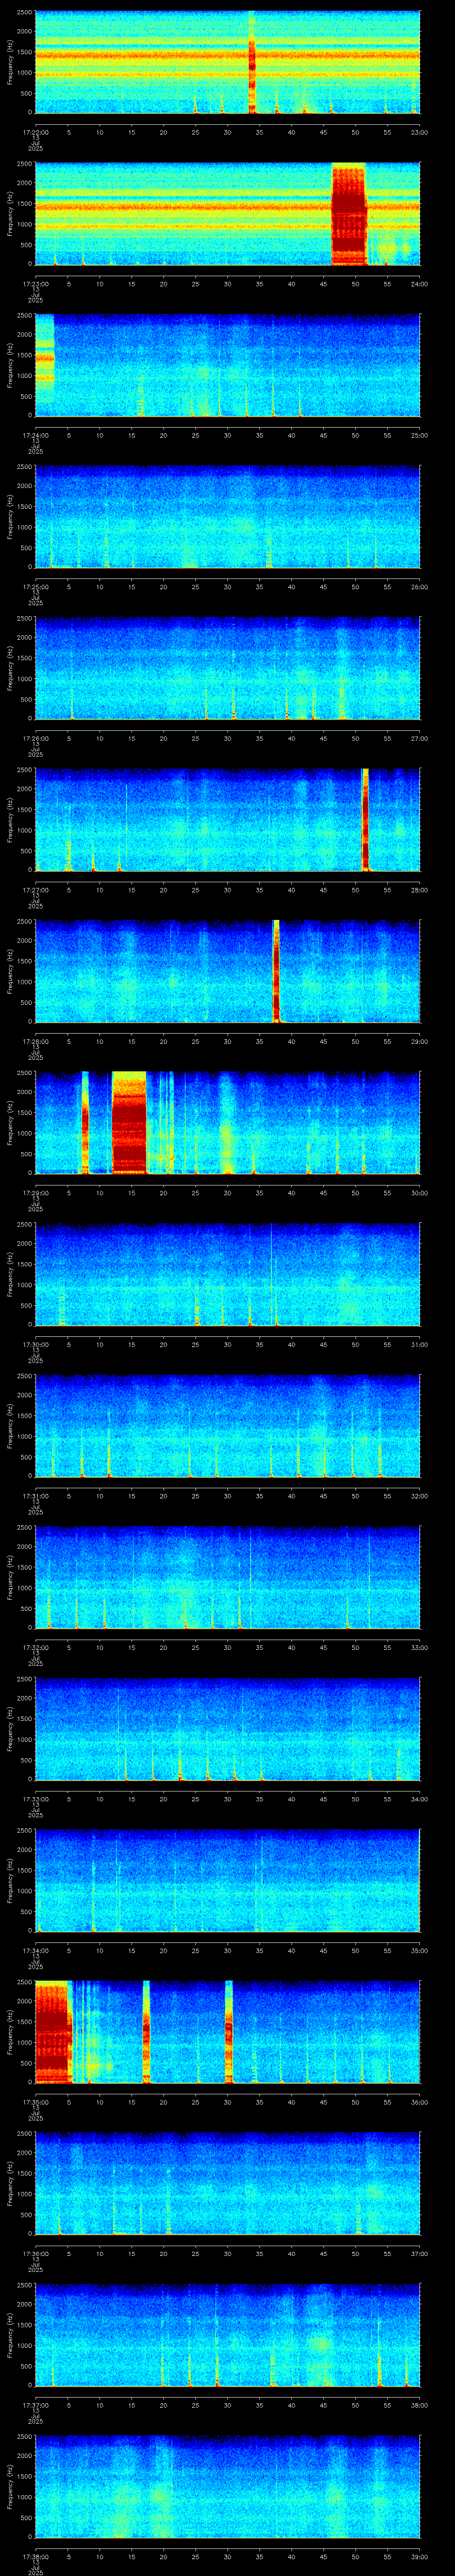The image size is (455, 2576).
Task: Click the spectrogram panel starting at 17:26:00
Action: pos(227,668)
